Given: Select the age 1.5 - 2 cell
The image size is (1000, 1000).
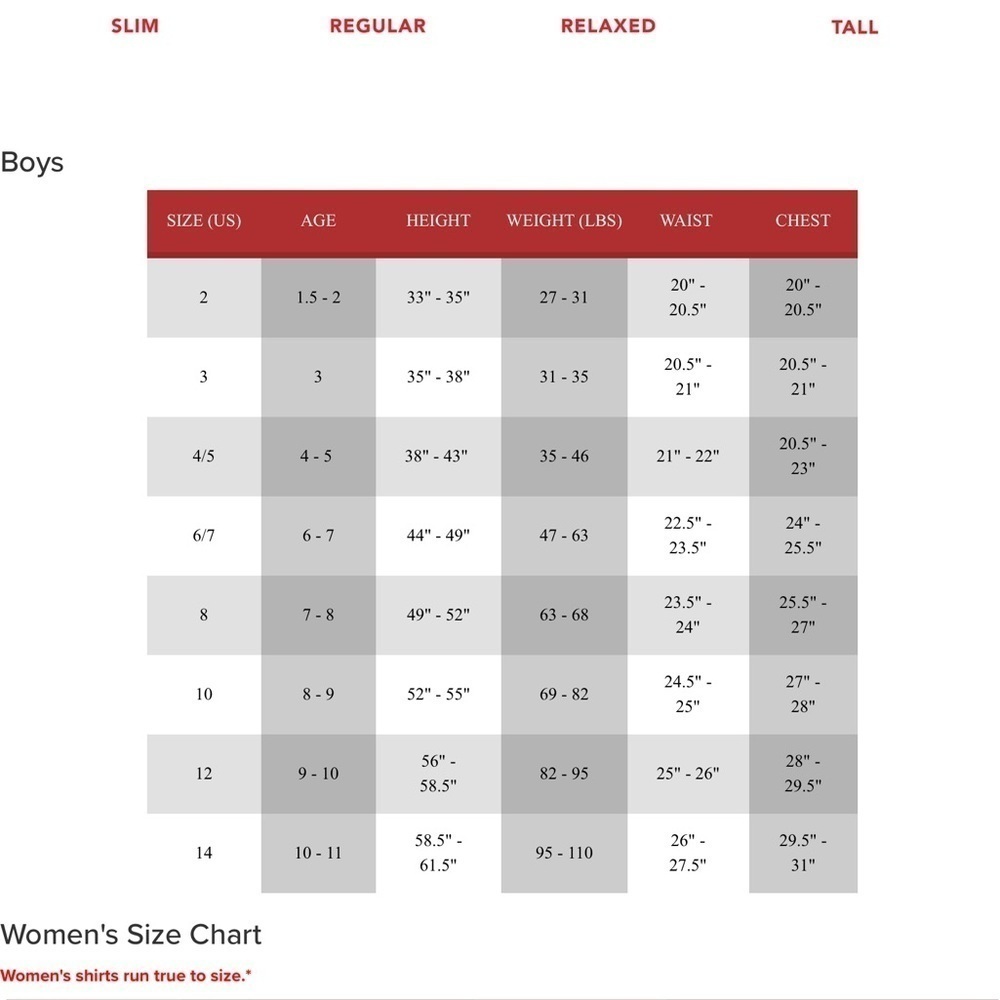Looking at the screenshot, I should point(318,298).
